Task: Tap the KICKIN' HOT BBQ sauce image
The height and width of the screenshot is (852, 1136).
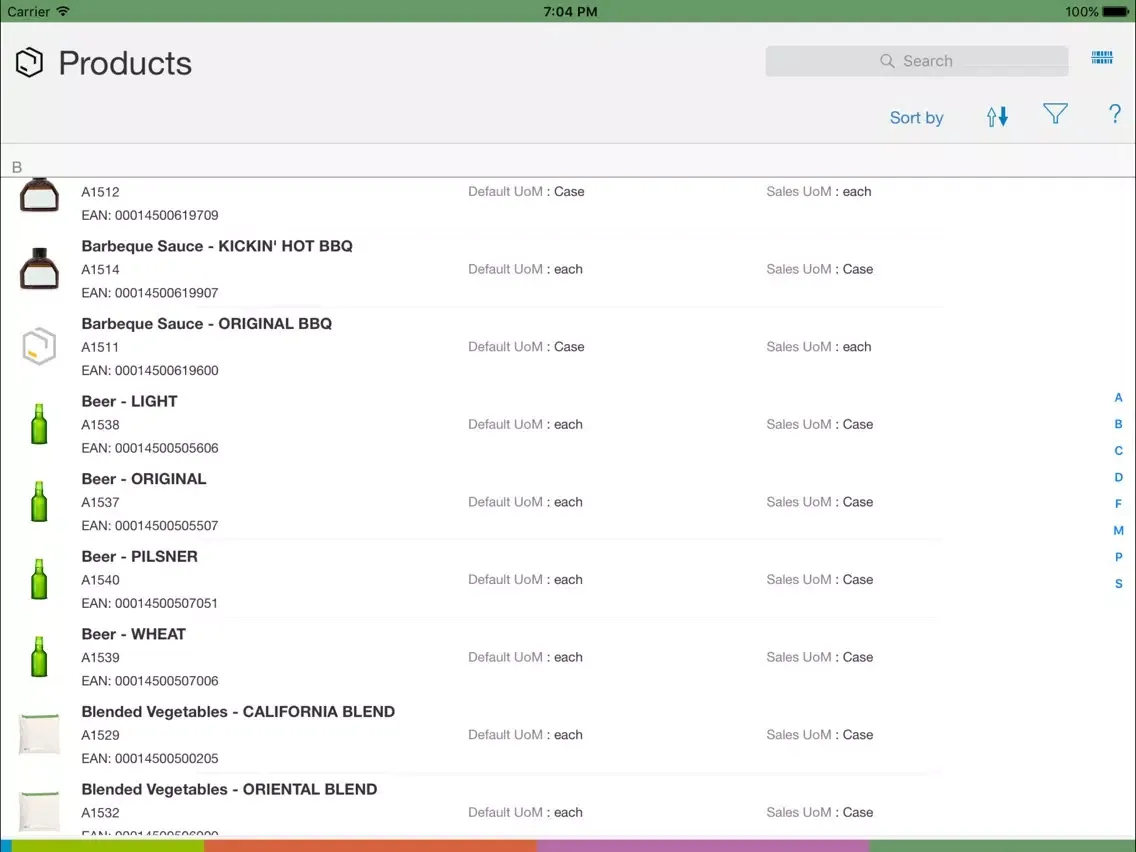Action: 39,269
